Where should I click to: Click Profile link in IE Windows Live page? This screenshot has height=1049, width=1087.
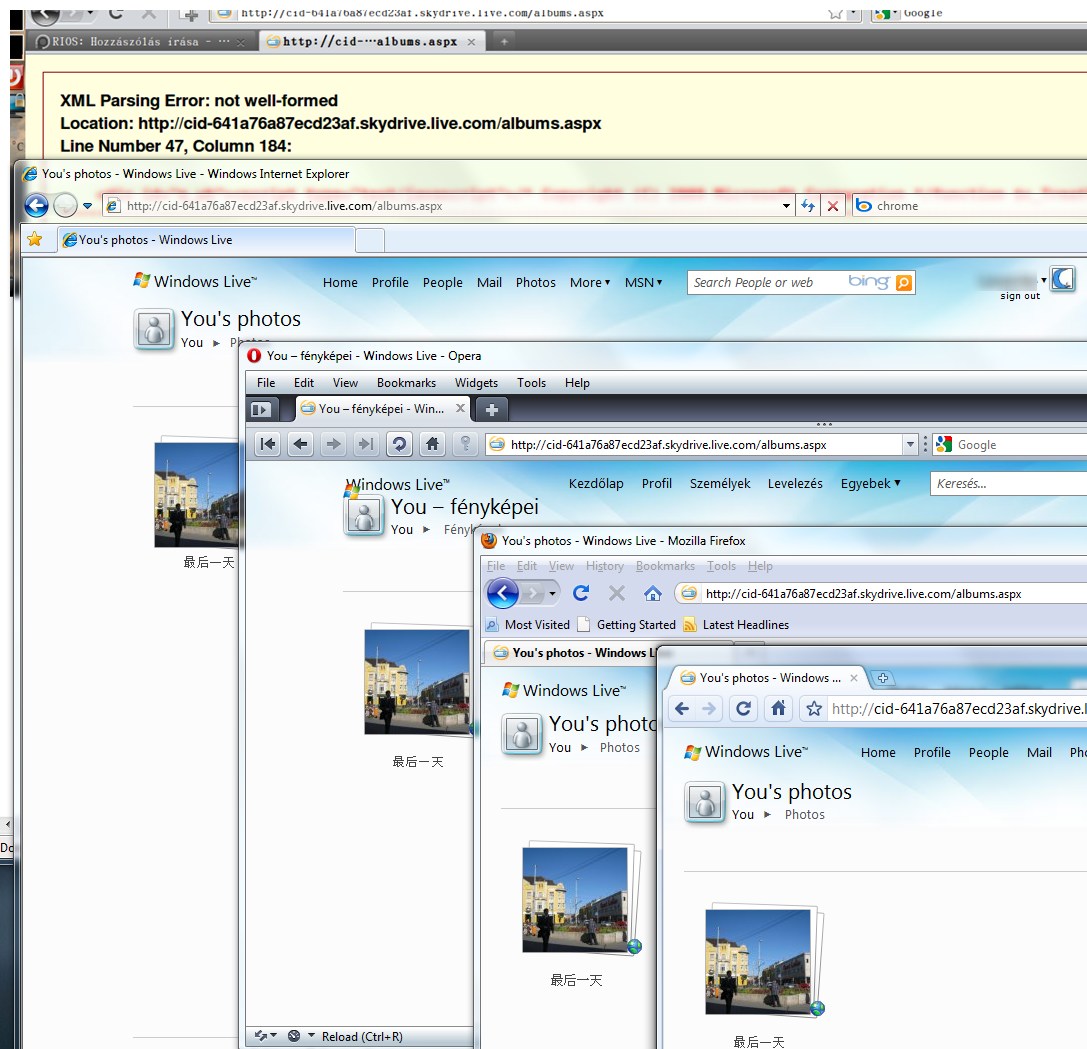[390, 282]
